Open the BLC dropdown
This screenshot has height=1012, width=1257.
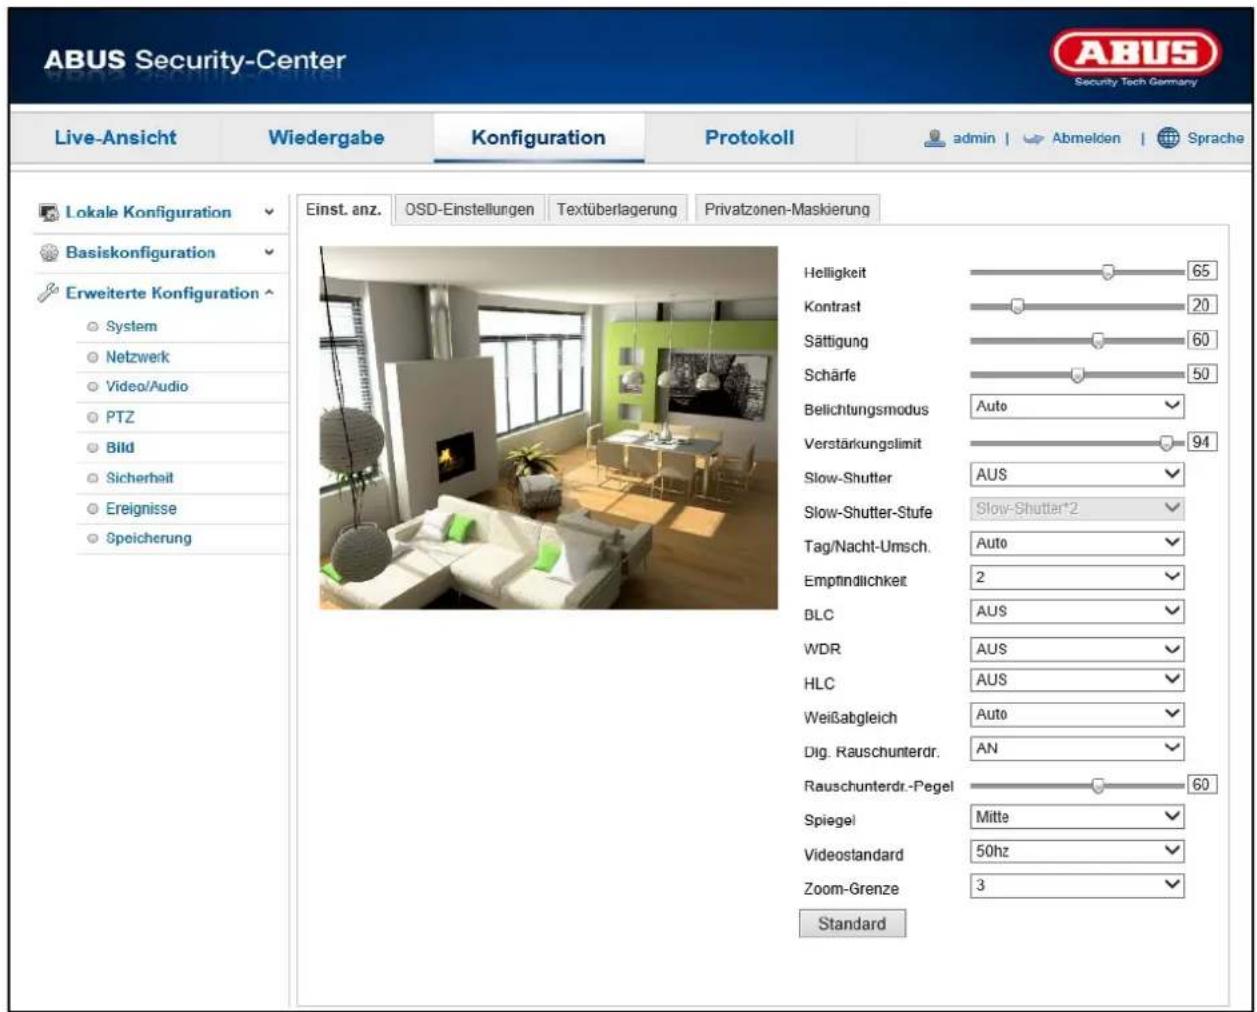click(1077, 611)
